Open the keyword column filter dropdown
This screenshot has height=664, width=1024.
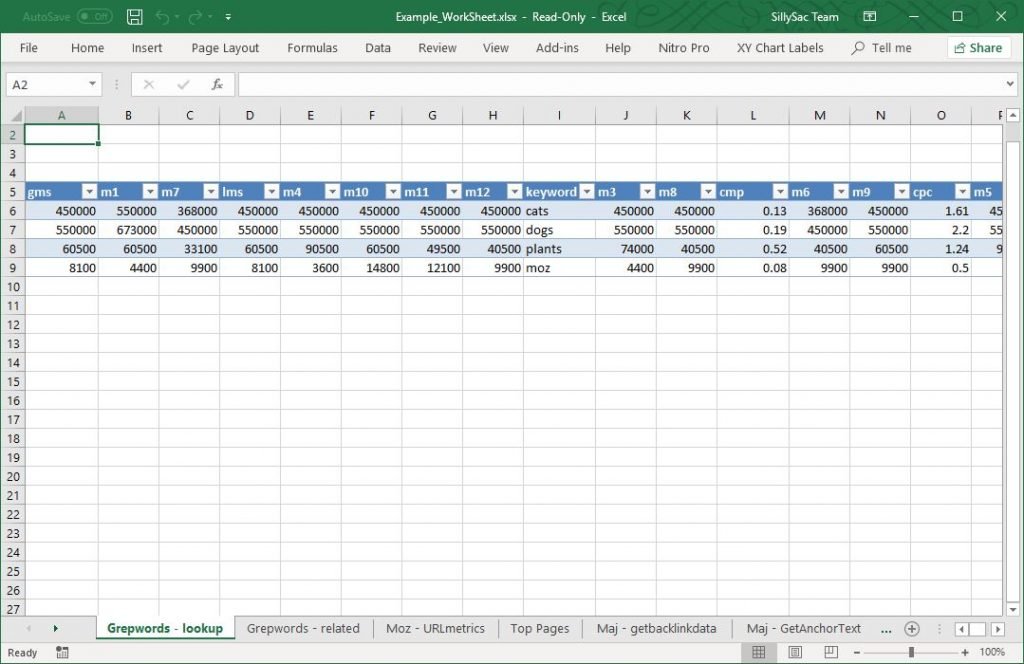click(x=585, y=191)
